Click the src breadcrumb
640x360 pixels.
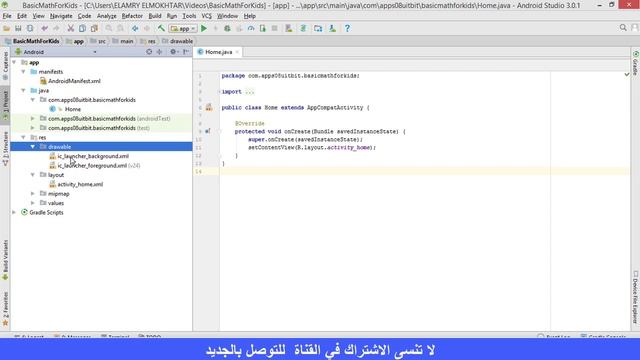tap(101, 41)
